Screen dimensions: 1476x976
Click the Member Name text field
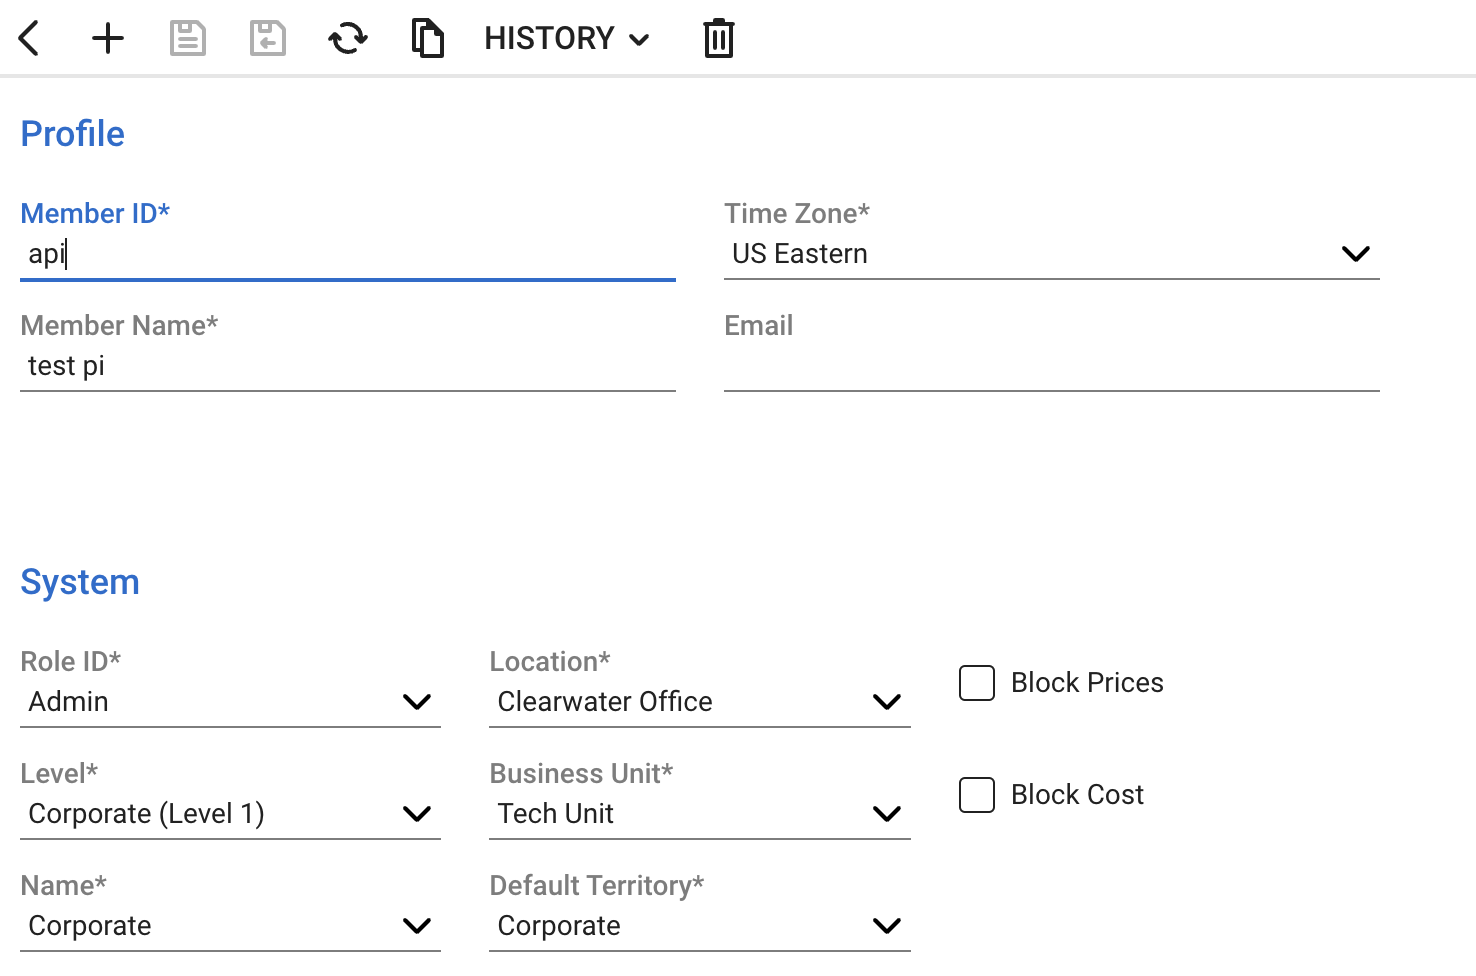coord(347,366)
